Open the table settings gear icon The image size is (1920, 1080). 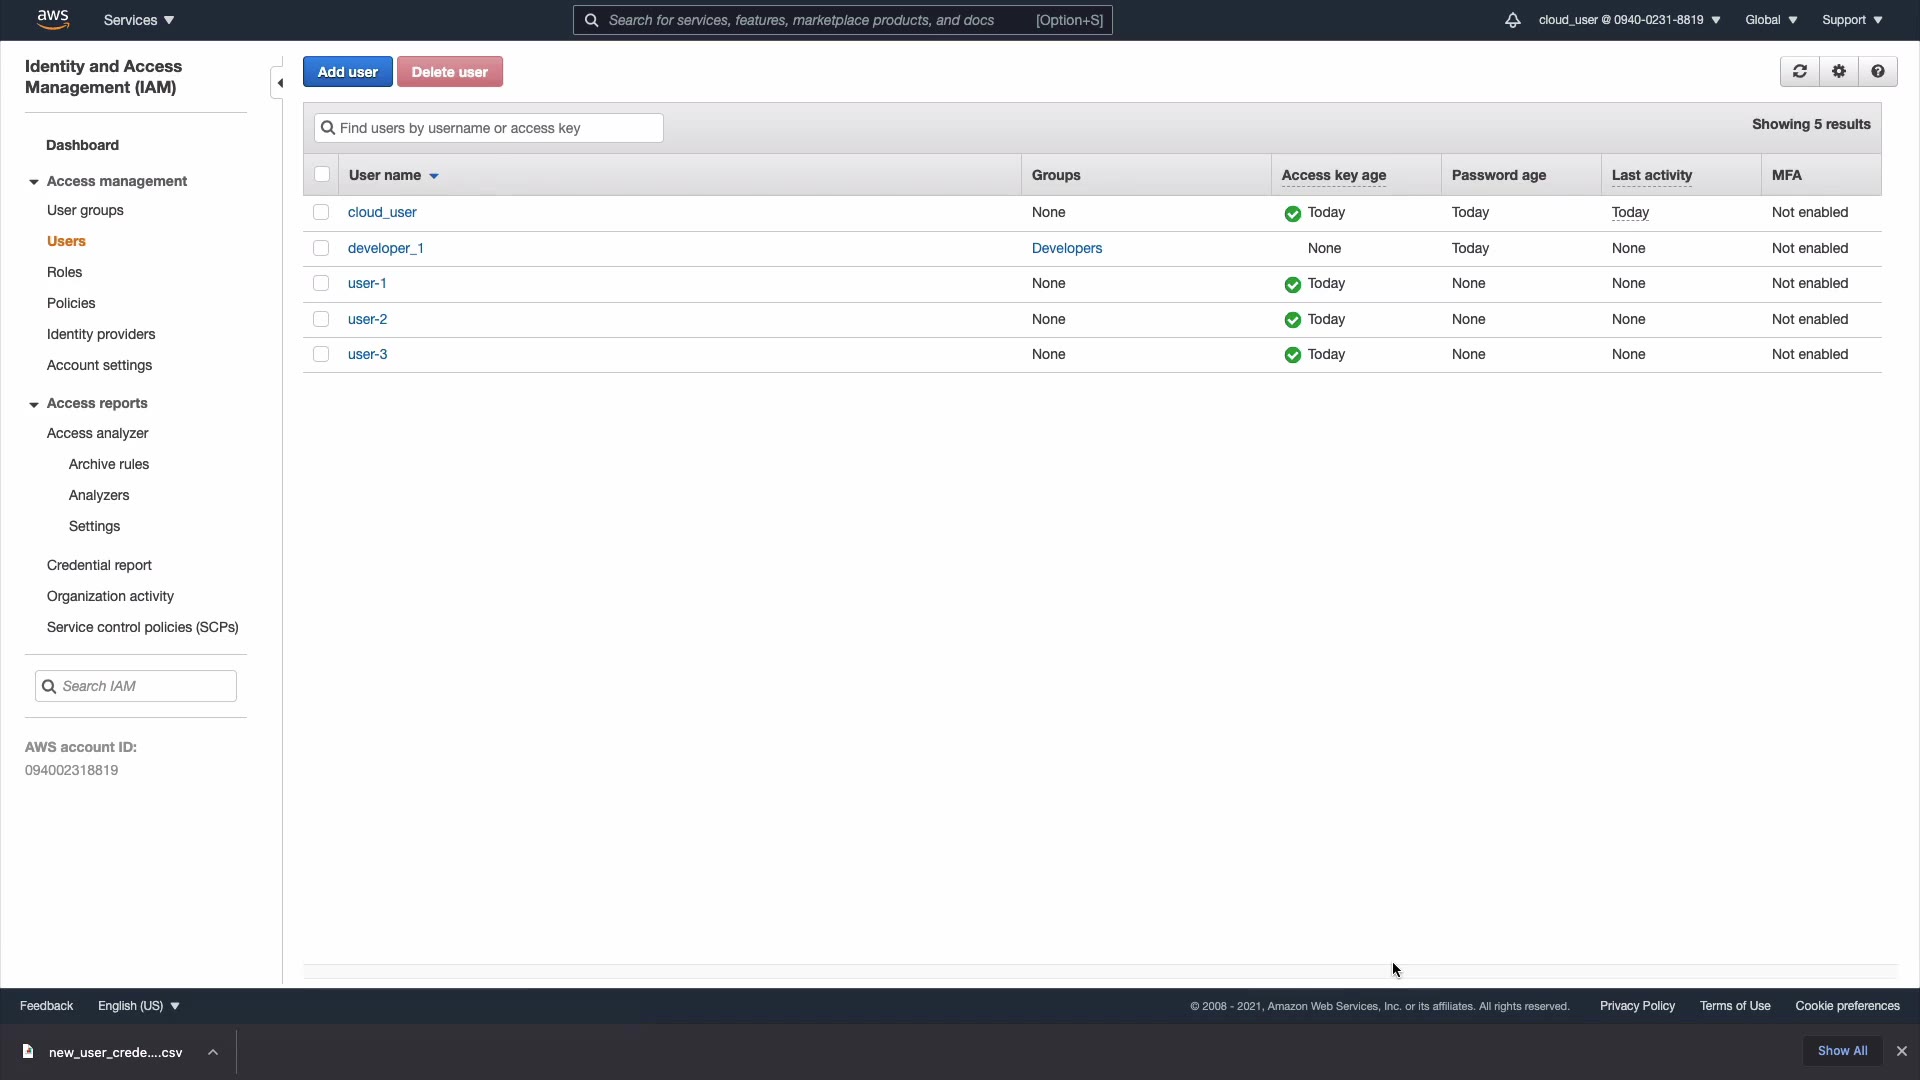pyautogui.click(x=1838, y=72)
